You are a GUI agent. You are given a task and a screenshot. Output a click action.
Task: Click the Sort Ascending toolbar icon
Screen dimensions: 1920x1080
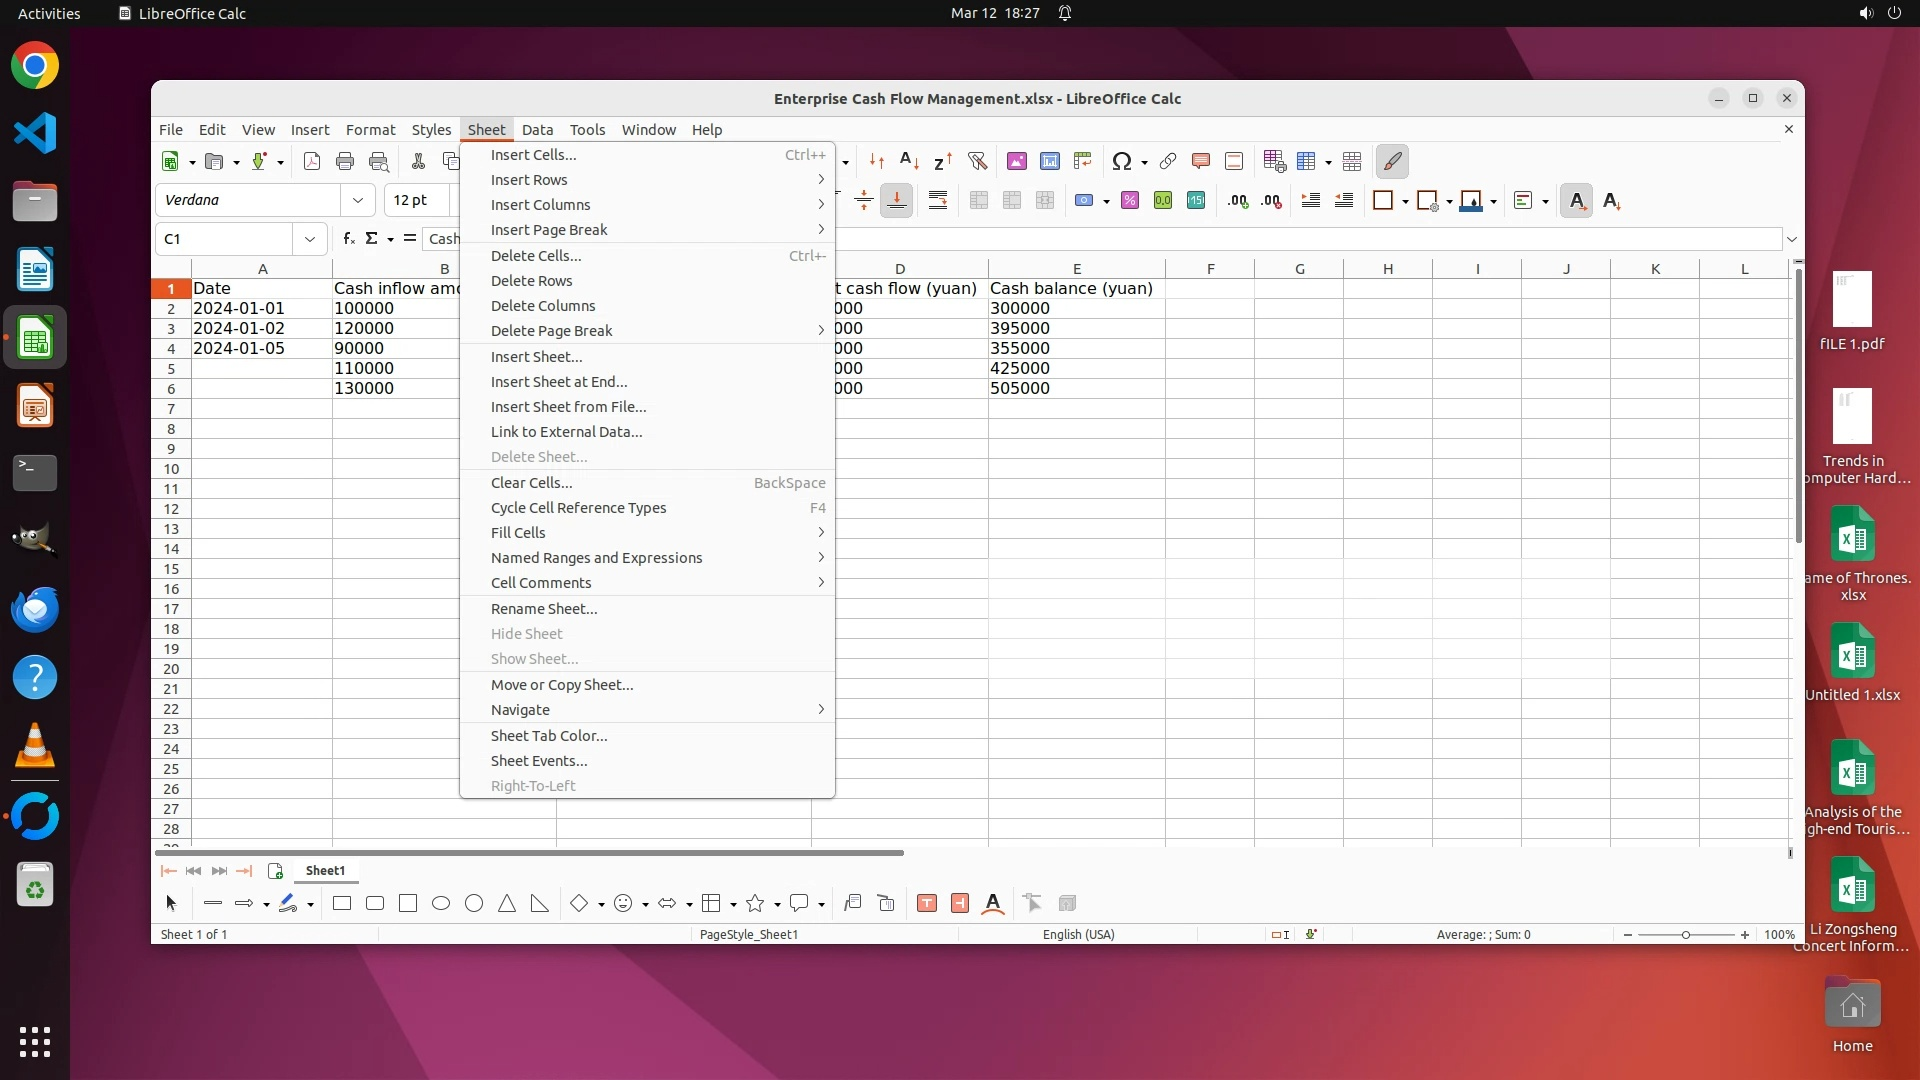click(908, 161)
